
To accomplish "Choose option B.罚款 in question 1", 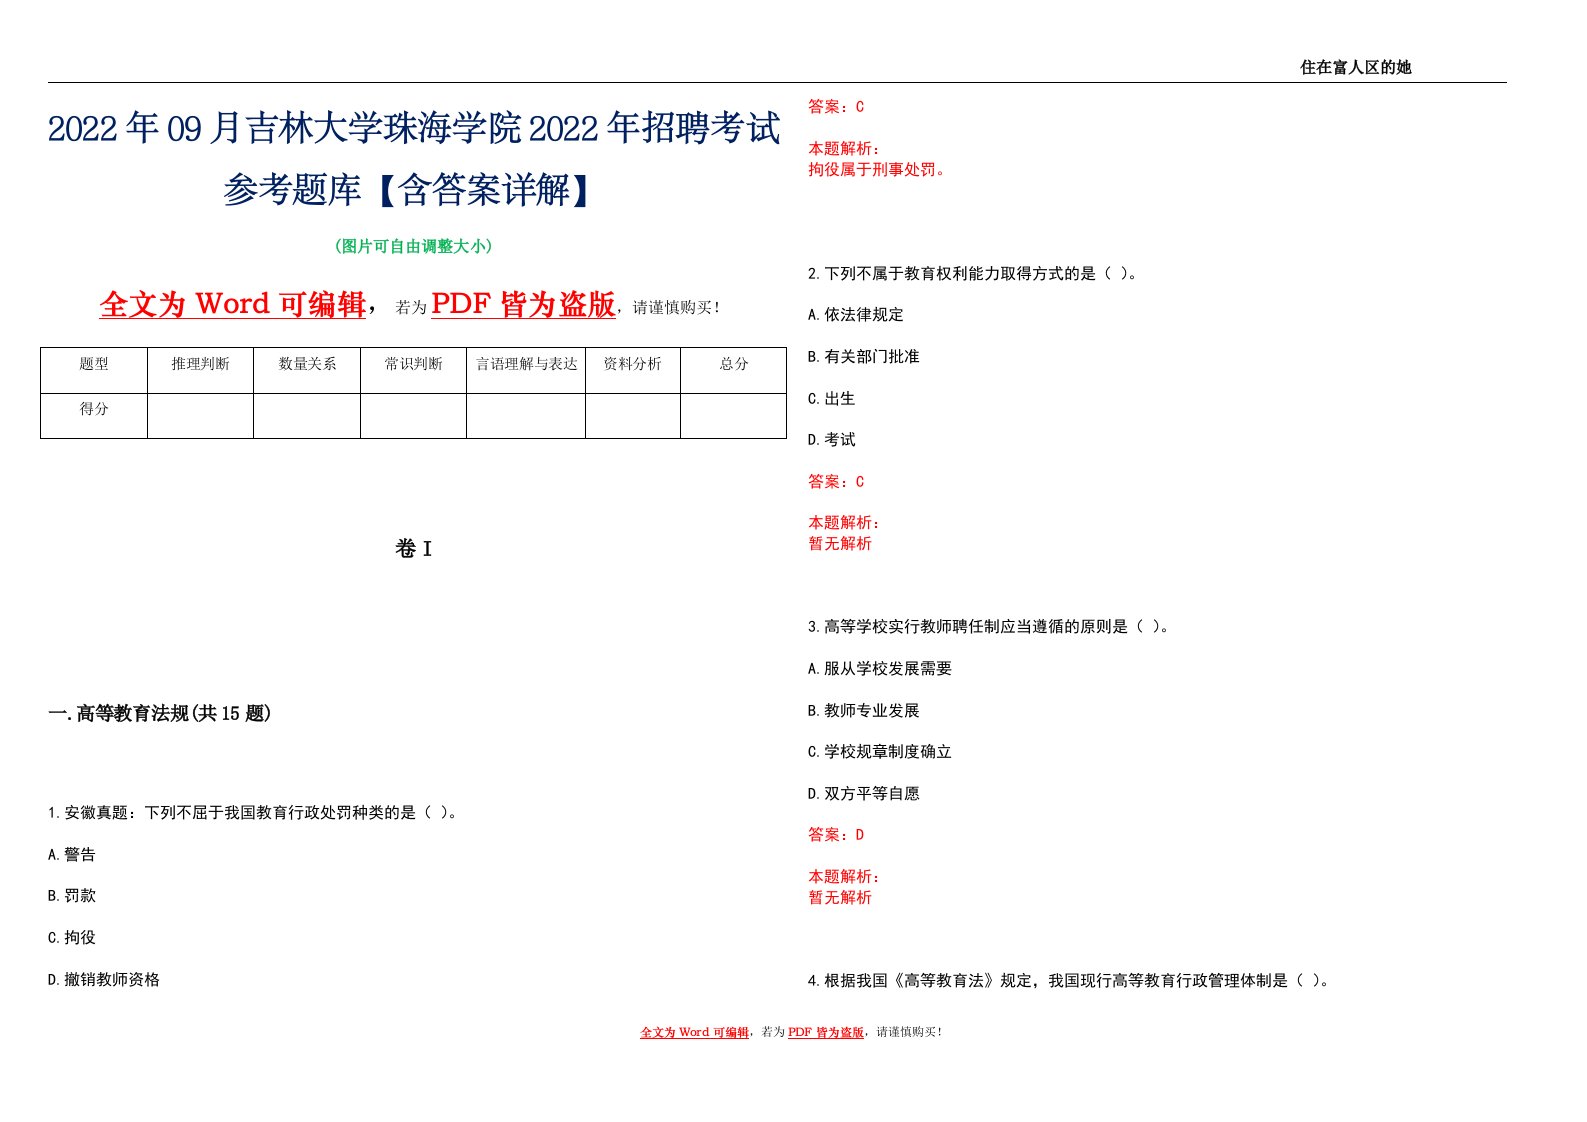I will click(72, 896).
